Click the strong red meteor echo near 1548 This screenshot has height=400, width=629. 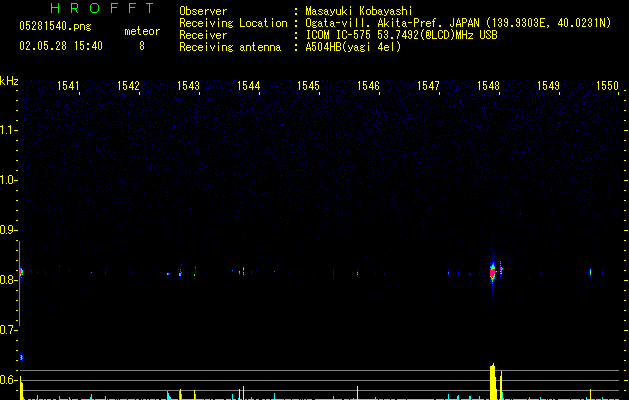point(493,273)
